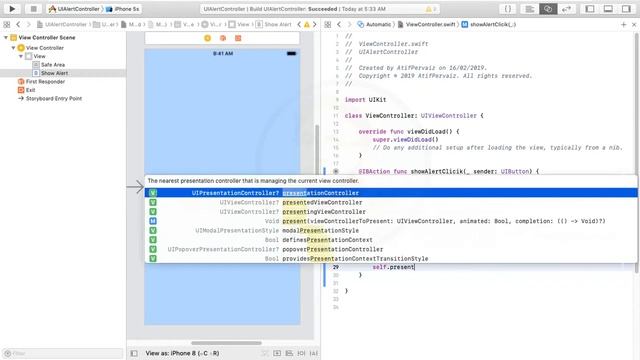Image resolution: width=640 pixels, height=360 pixels.
Task: Click the View Controller dock icon
Action: click(x=207, y=38)
